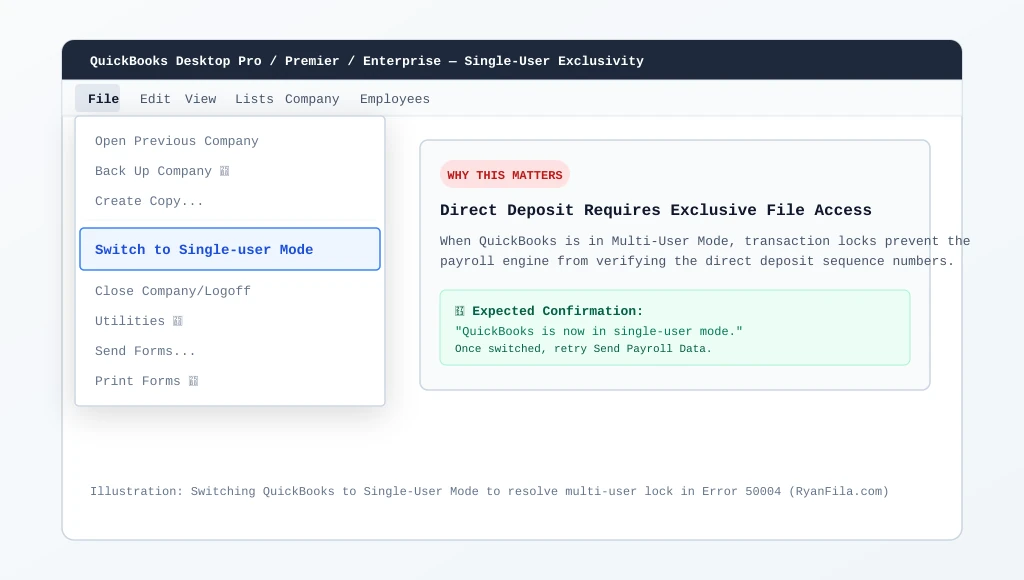Image resolution: width=1024 pixels, height=580 pixels.
Task: Switch to Single-user Mode
Action: click(x=230, y=249)
